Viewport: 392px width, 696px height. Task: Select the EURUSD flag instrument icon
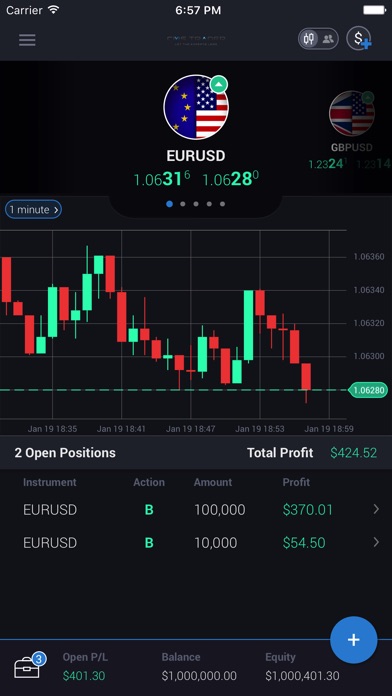coord(196,107)
